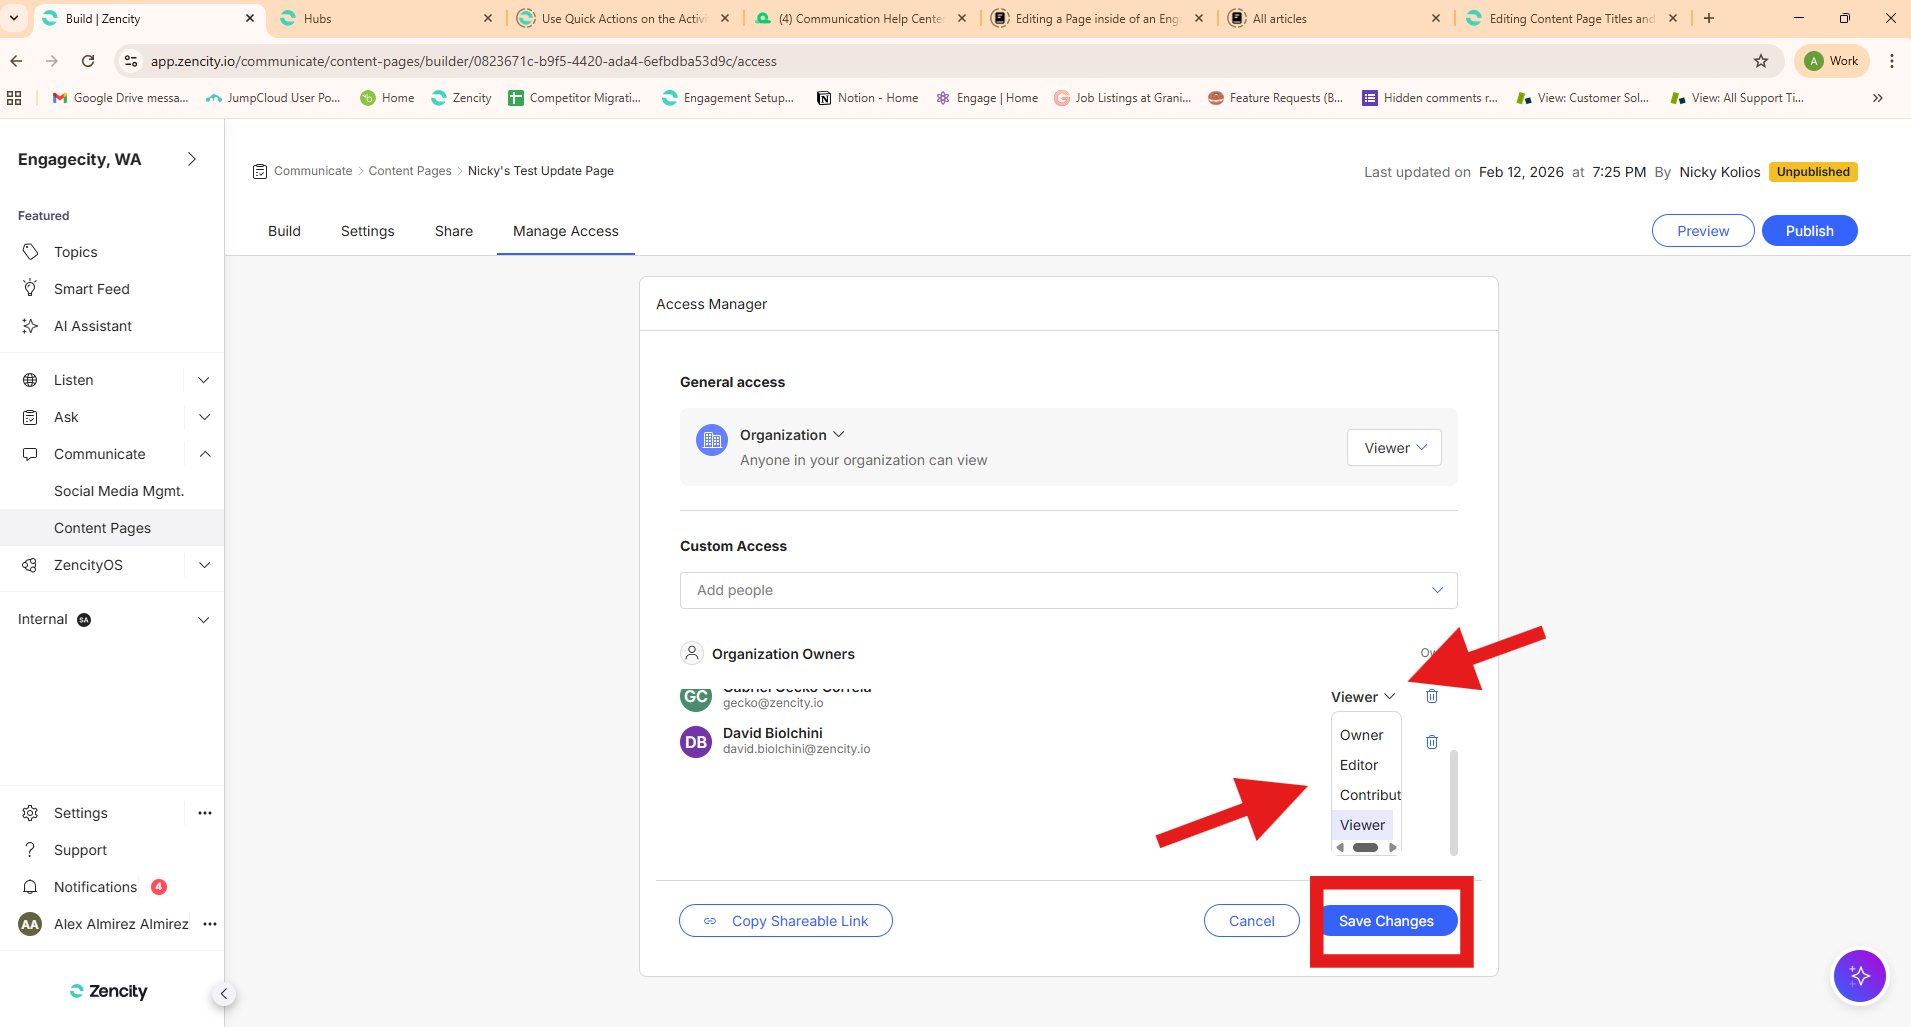Click the Topics tag icon
Viewport: 1911px width, 1027px height.
point(31,252)
